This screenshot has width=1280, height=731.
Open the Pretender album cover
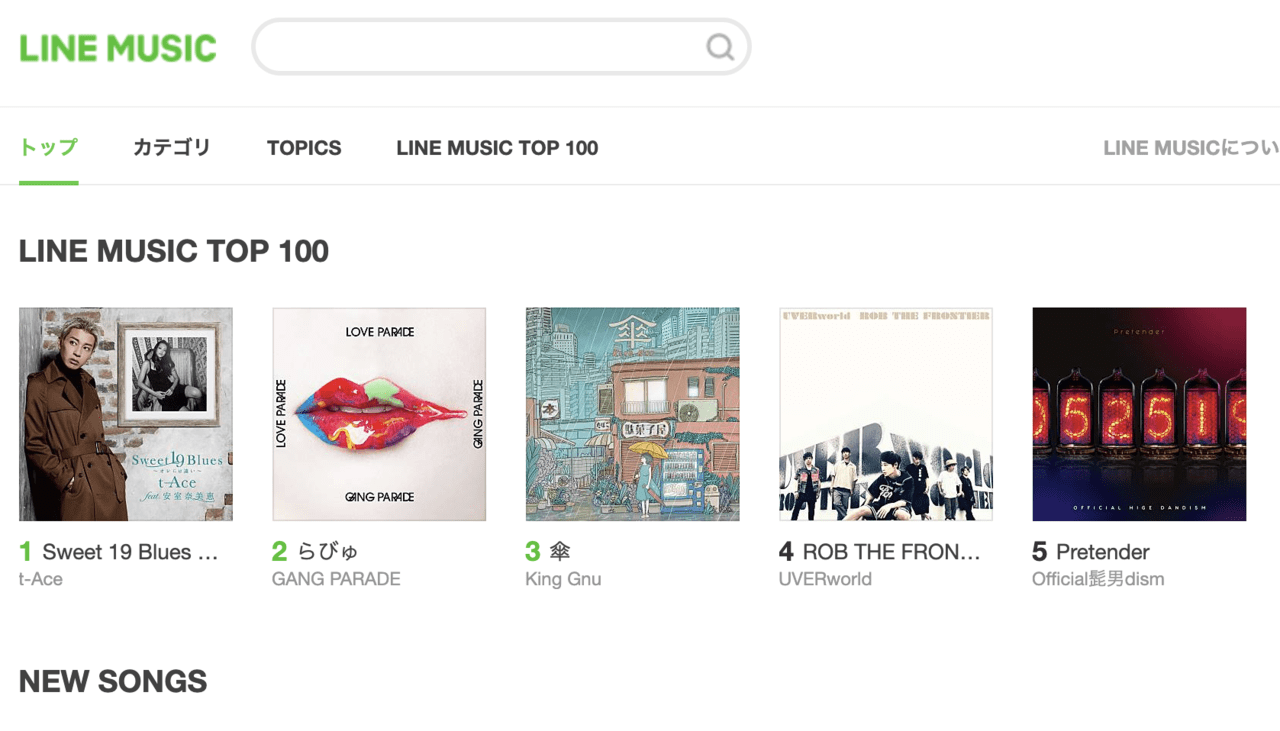click(x=1139, y=414)
